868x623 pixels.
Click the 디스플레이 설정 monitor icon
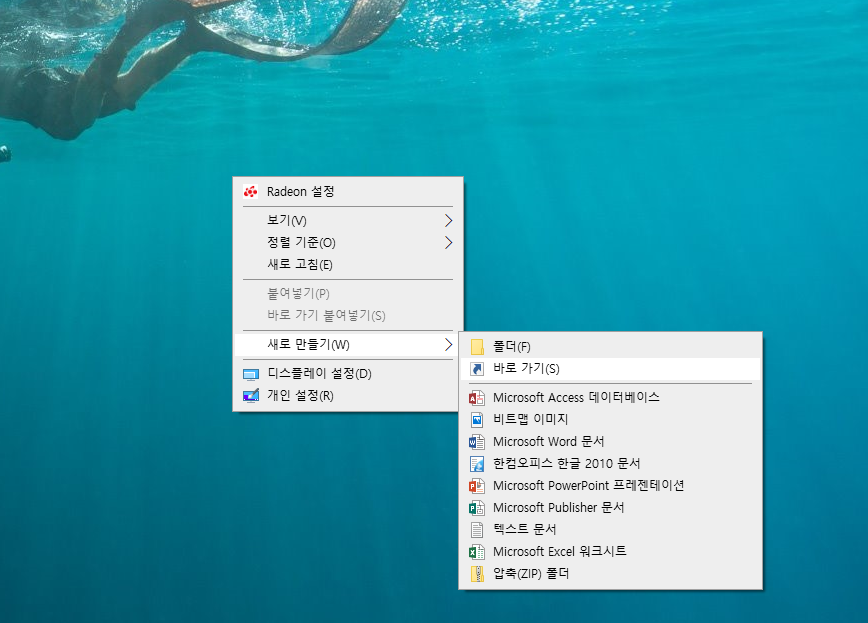click(251, 374)
